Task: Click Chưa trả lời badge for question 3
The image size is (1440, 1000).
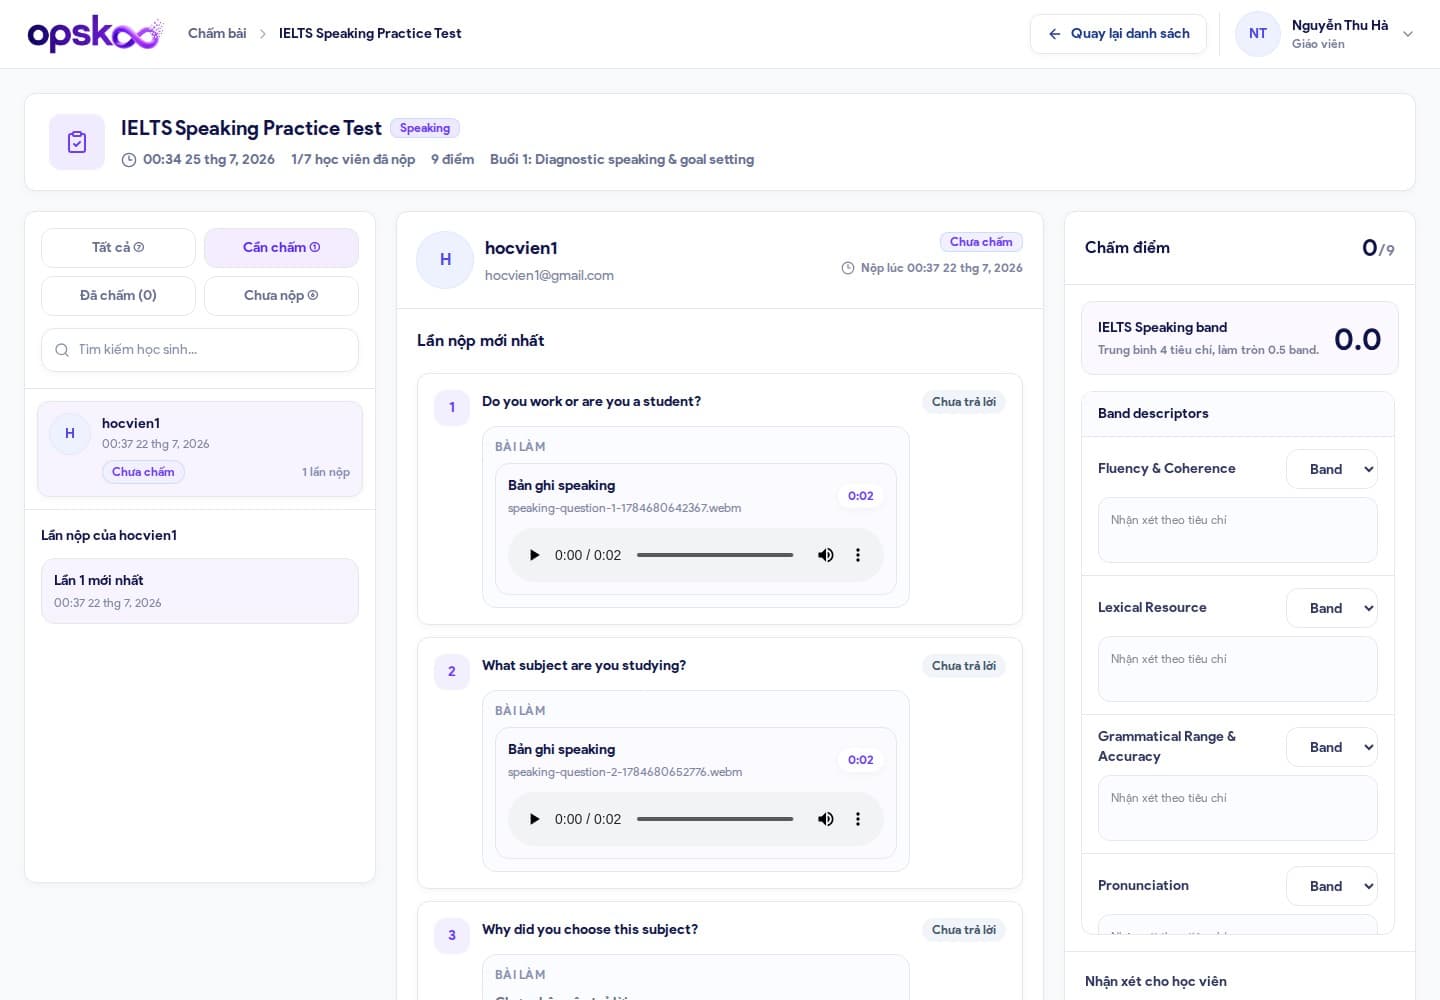Action: pyautogui.click(x=964, y=930)
